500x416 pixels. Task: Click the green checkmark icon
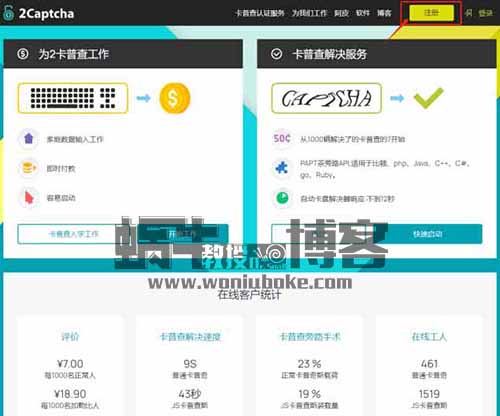[x=428, y=98]
